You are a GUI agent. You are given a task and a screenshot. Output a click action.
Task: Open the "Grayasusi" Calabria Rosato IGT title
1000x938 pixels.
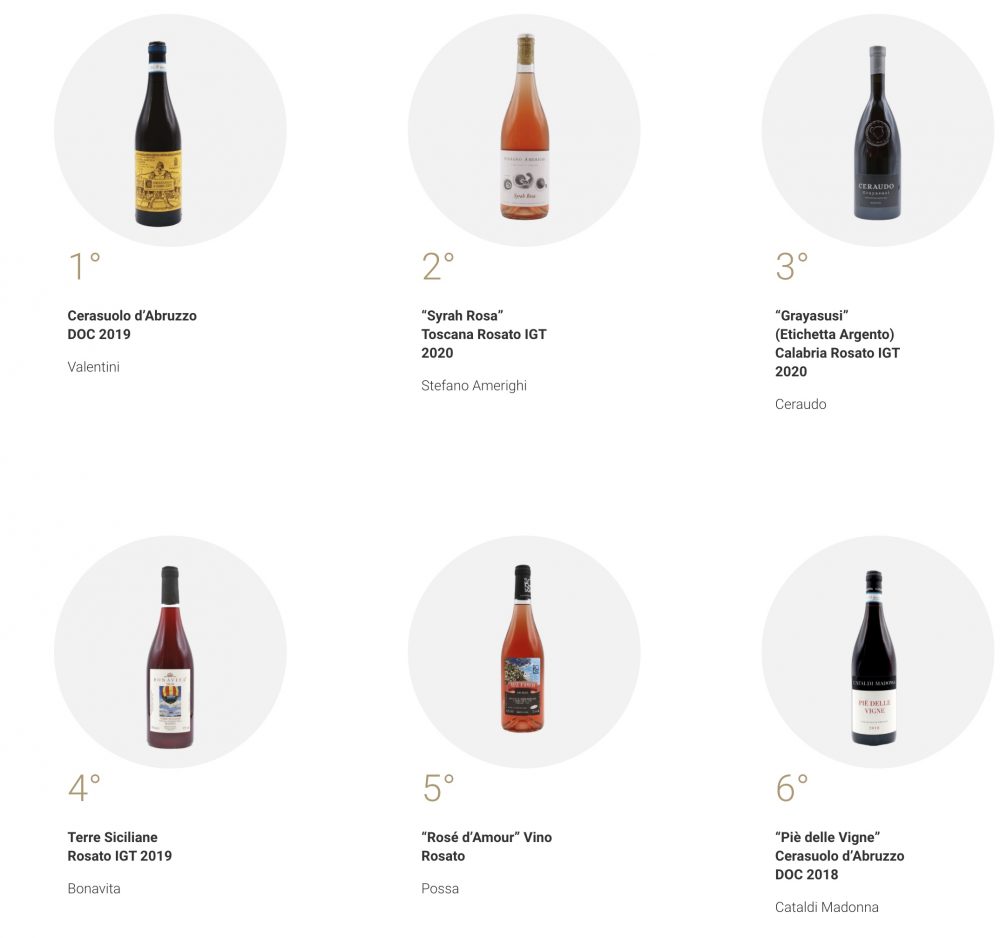pos(837,343)
